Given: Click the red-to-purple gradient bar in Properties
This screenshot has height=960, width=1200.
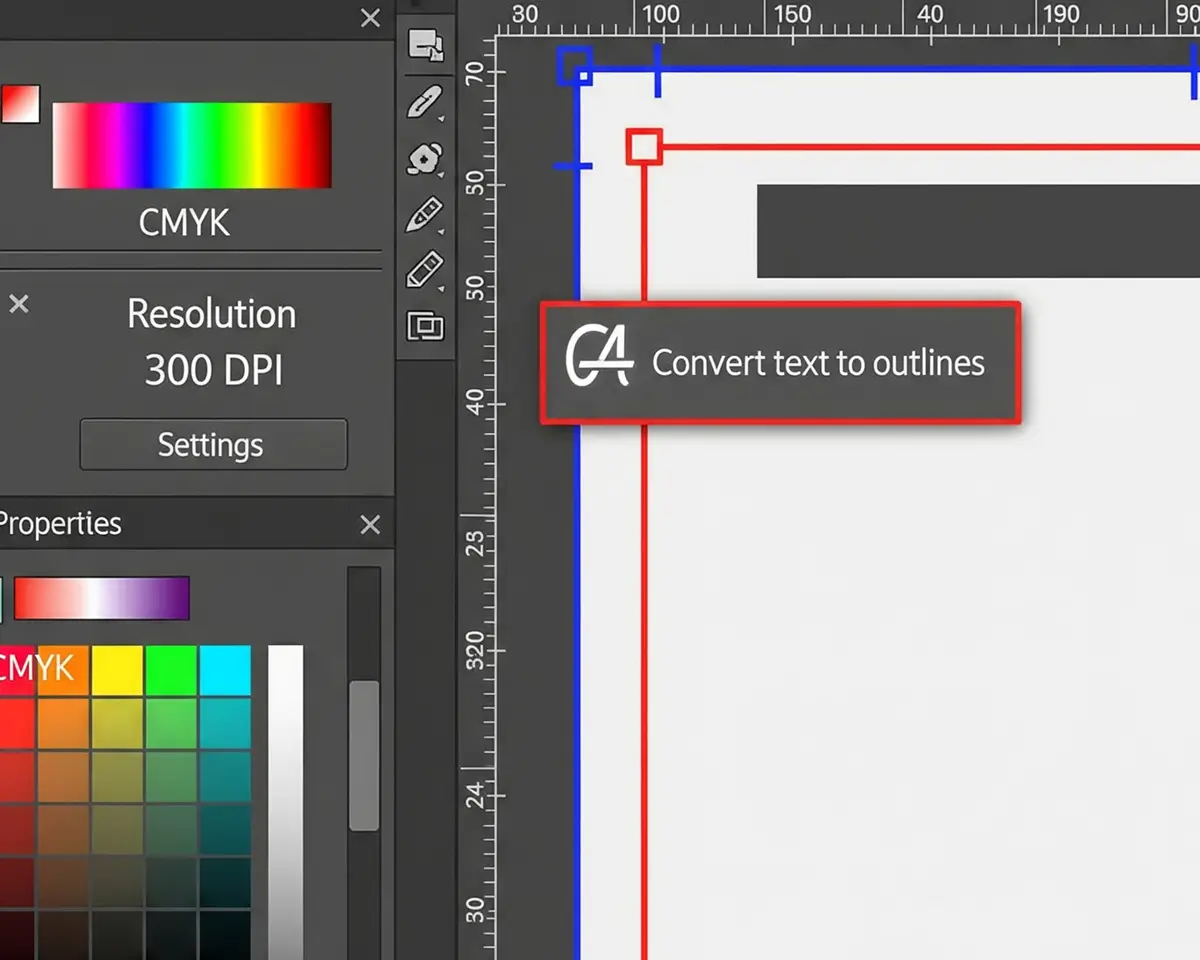Looking at the screenshot, I should coord(101,598).
